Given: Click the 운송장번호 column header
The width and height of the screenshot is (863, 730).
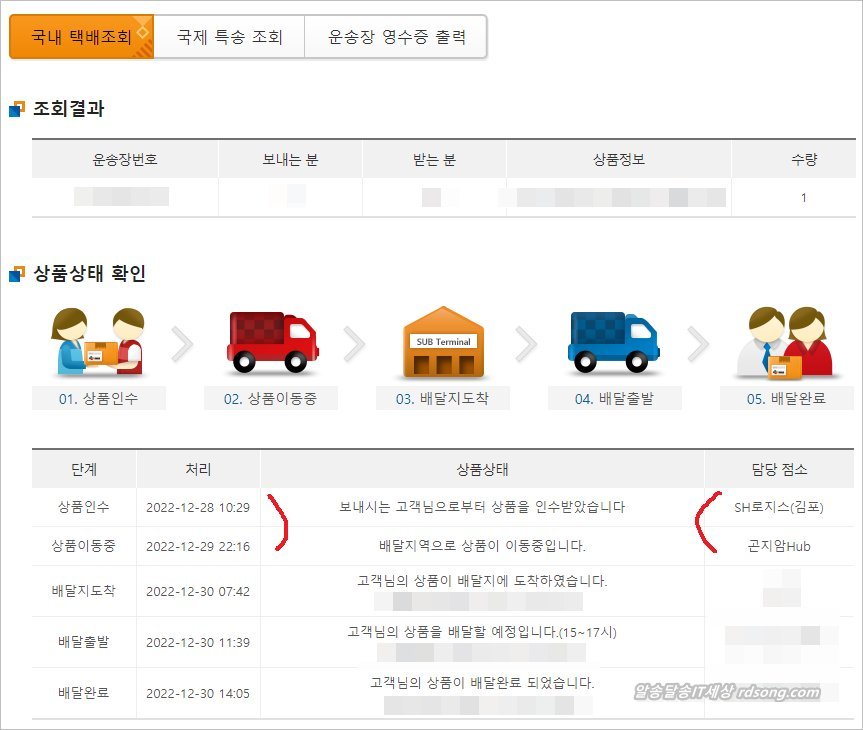Looking at the screenshot, I should [x=124, y=158].
